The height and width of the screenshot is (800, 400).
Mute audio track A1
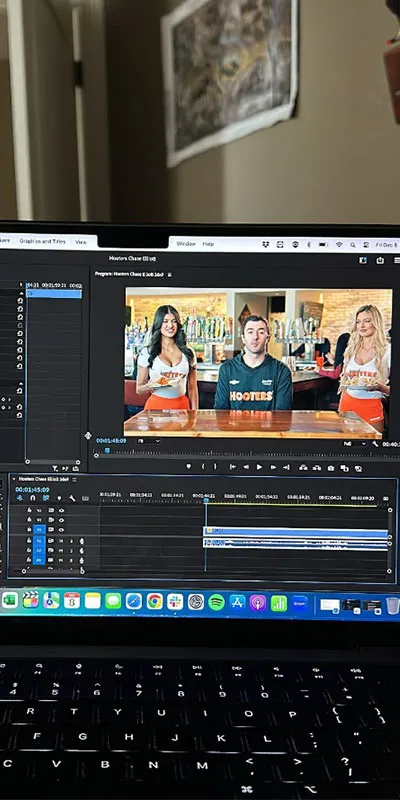tap(61, 541)
